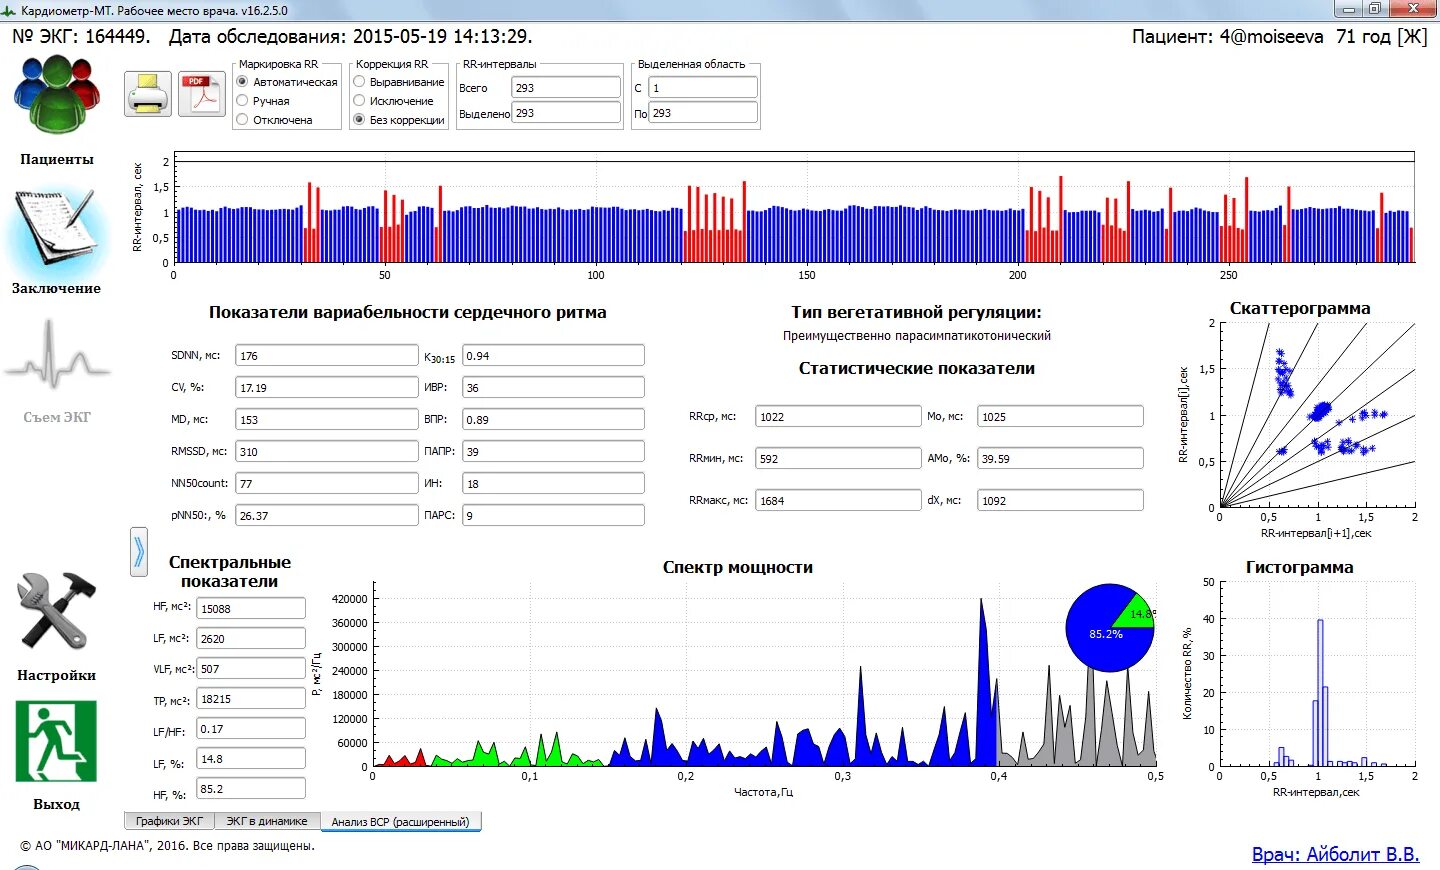Click the ПАРС value field

pyautogui.click(x=553, y=516)
